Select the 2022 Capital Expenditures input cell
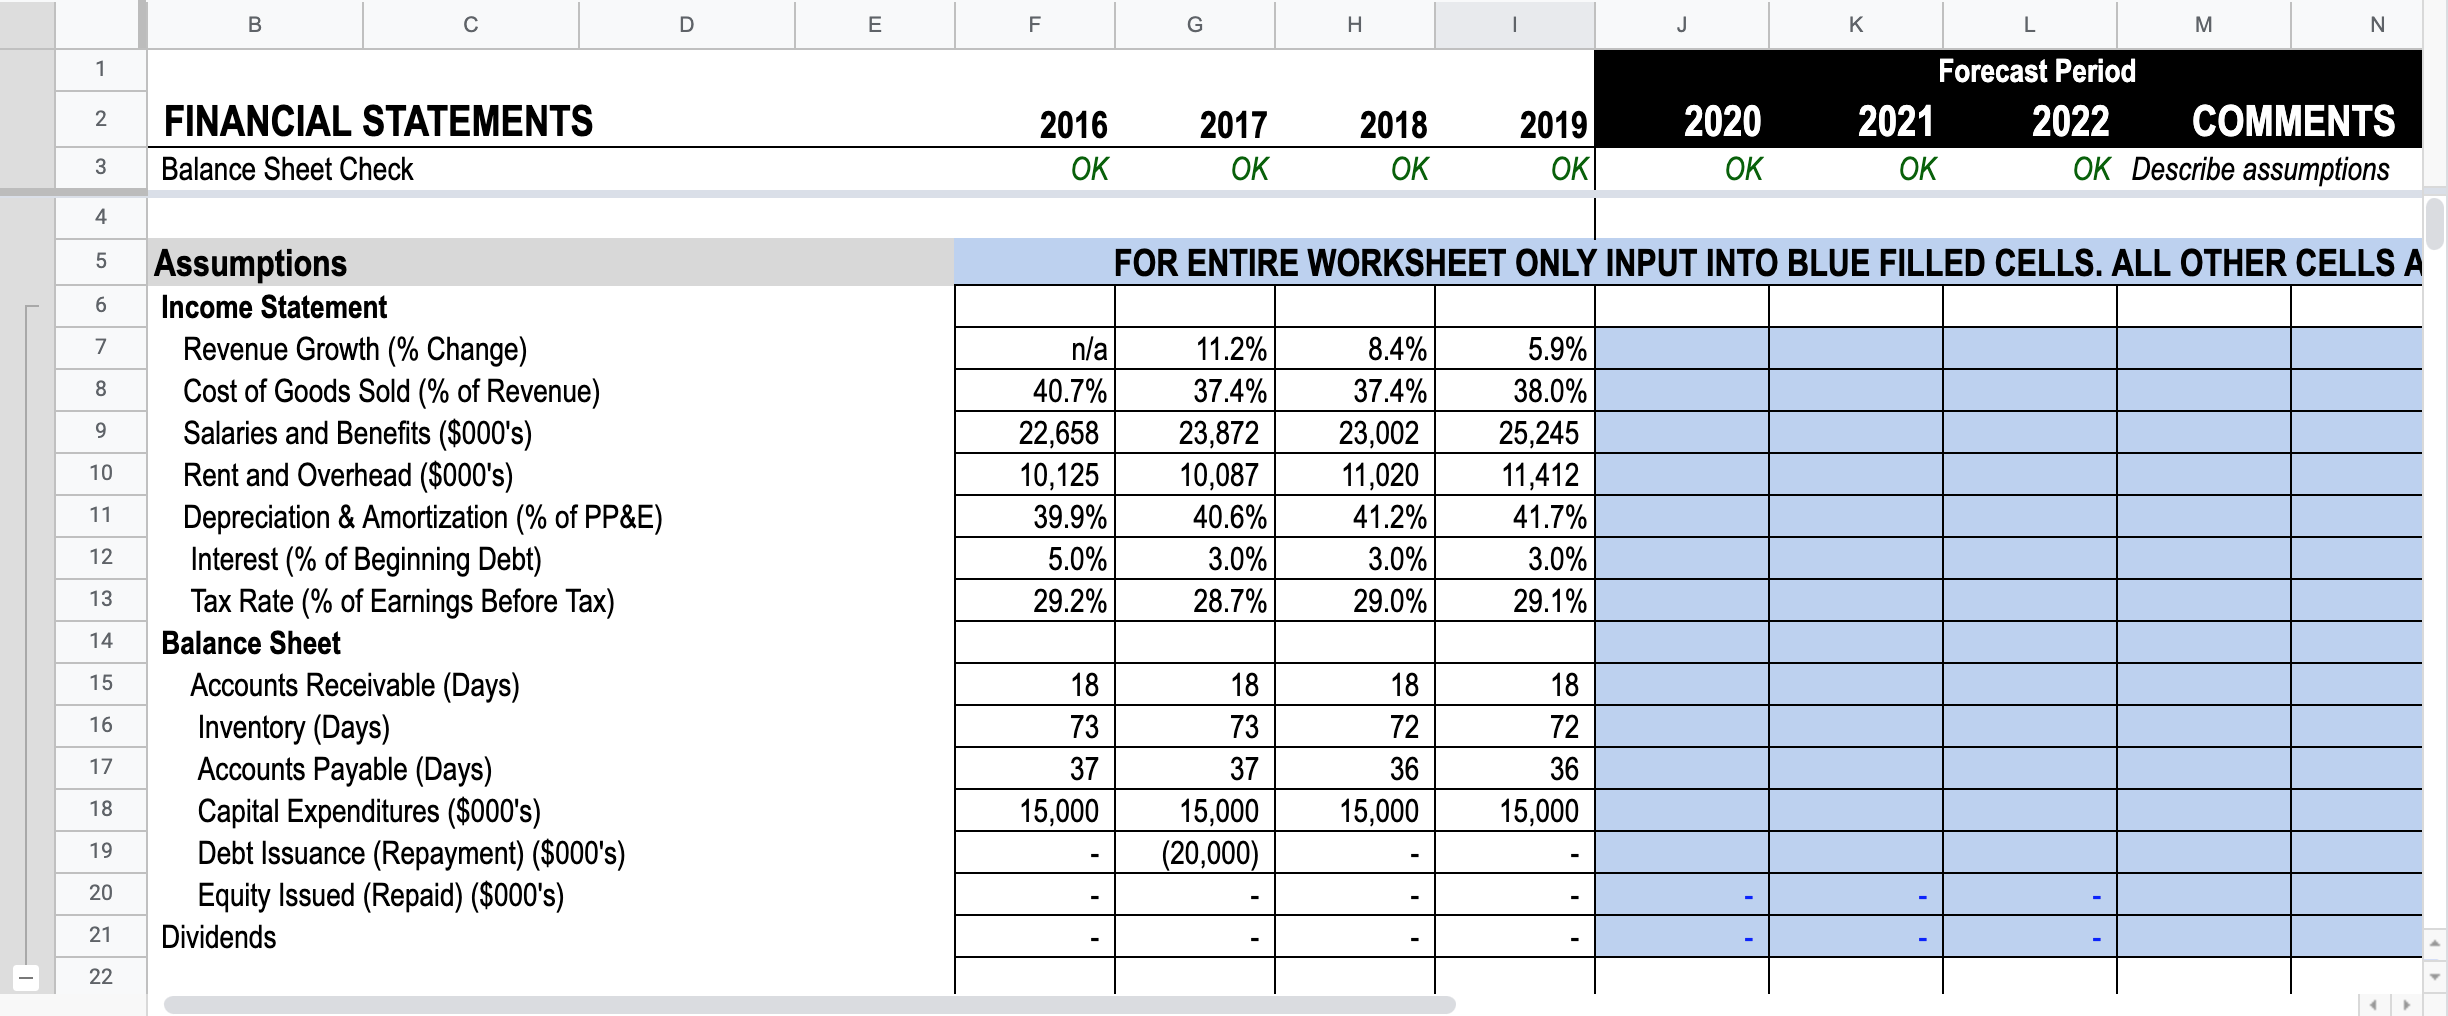The width and height of the screenshot is (2448, 1016). click(2030, 811)
